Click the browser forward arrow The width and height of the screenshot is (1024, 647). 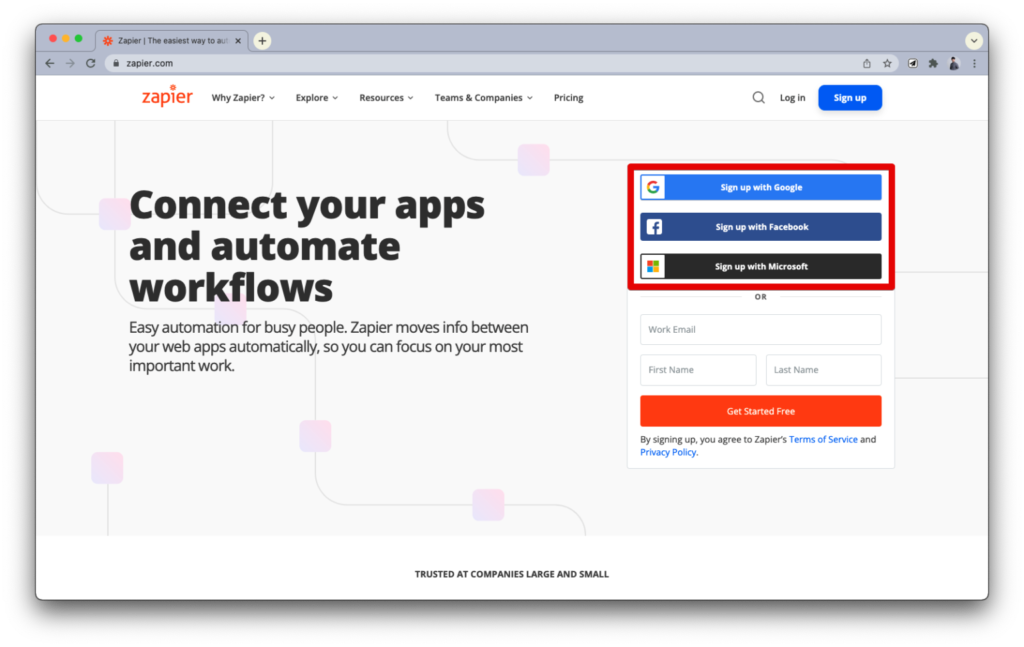[x=70, y=63]
